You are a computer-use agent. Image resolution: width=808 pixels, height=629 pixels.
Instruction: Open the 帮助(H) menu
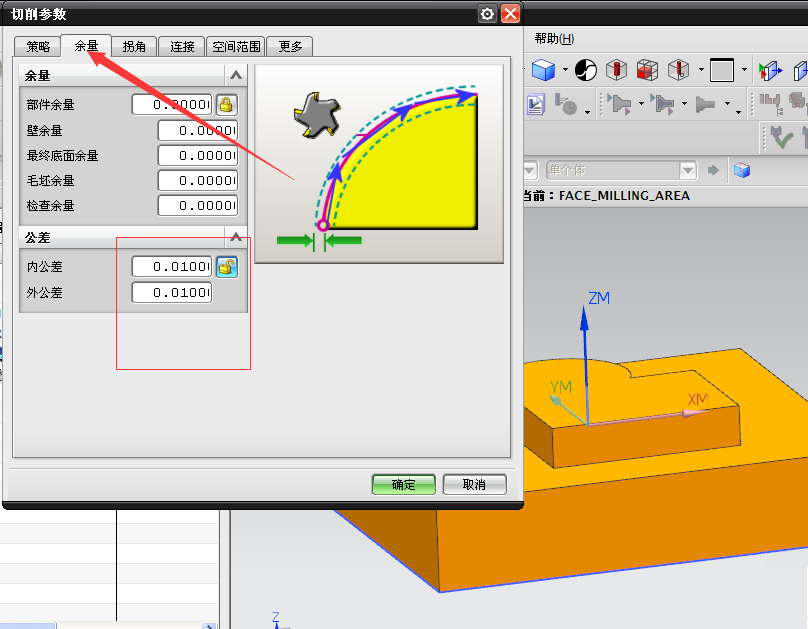point(554,38)
